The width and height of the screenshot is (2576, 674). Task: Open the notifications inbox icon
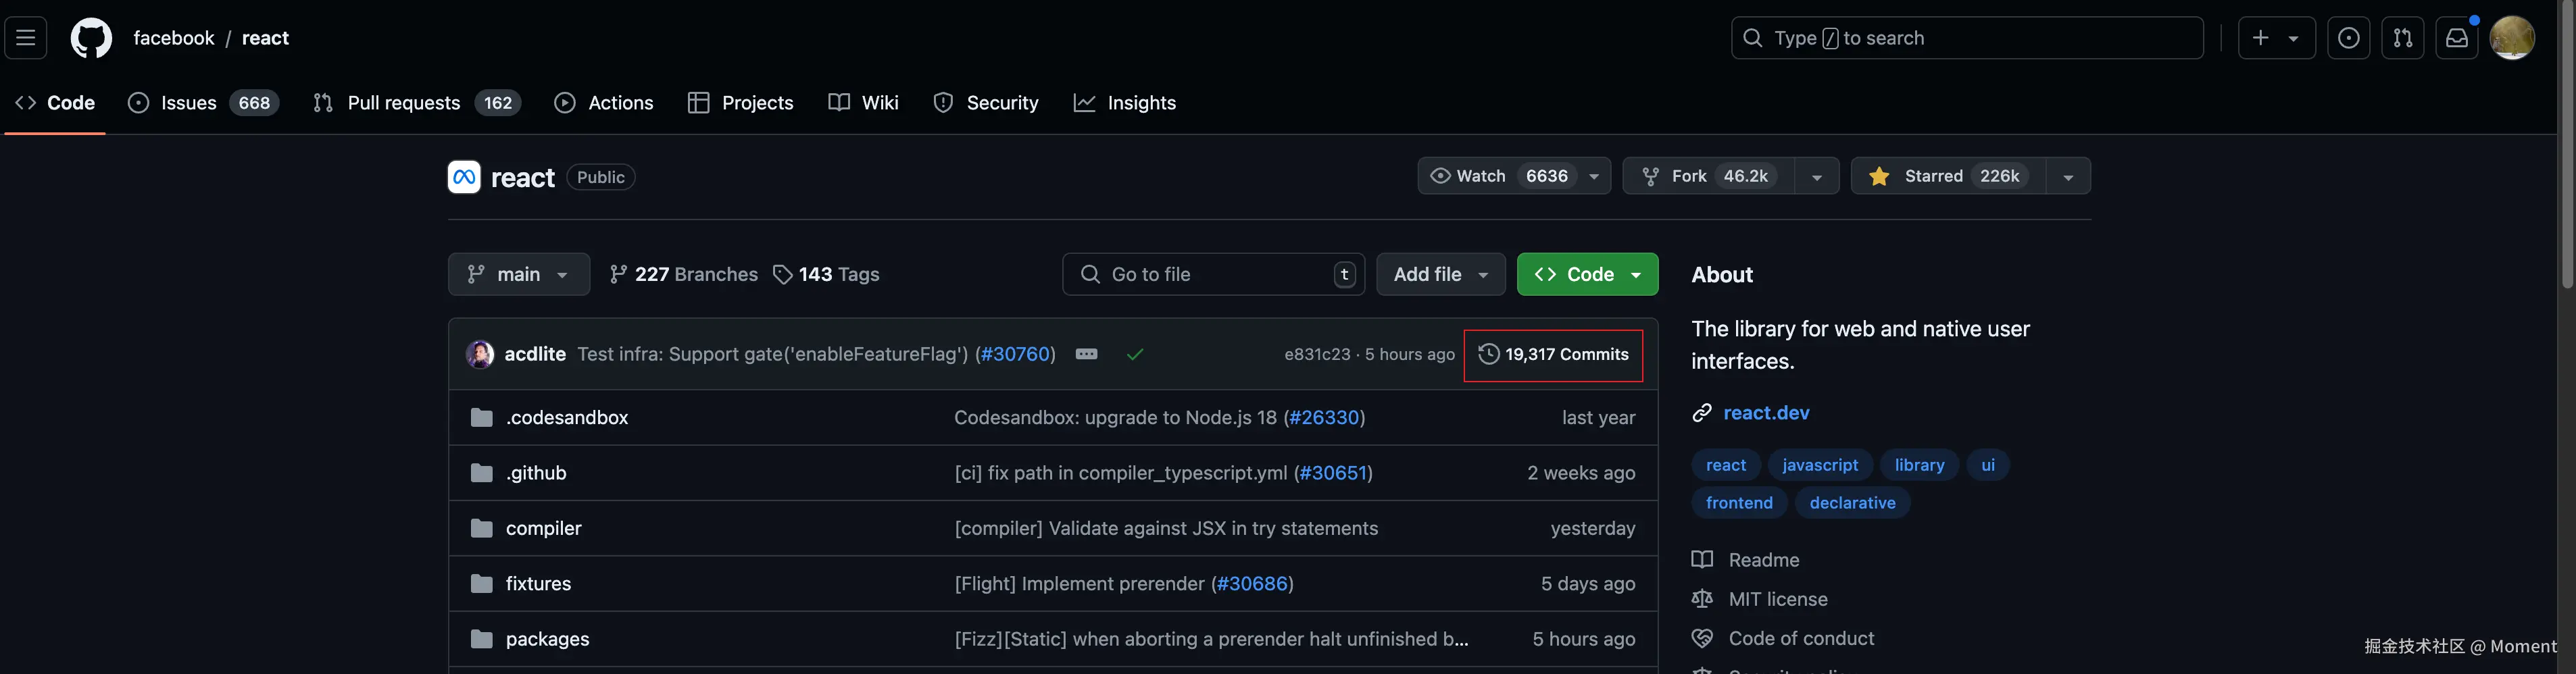(2456, 38)
